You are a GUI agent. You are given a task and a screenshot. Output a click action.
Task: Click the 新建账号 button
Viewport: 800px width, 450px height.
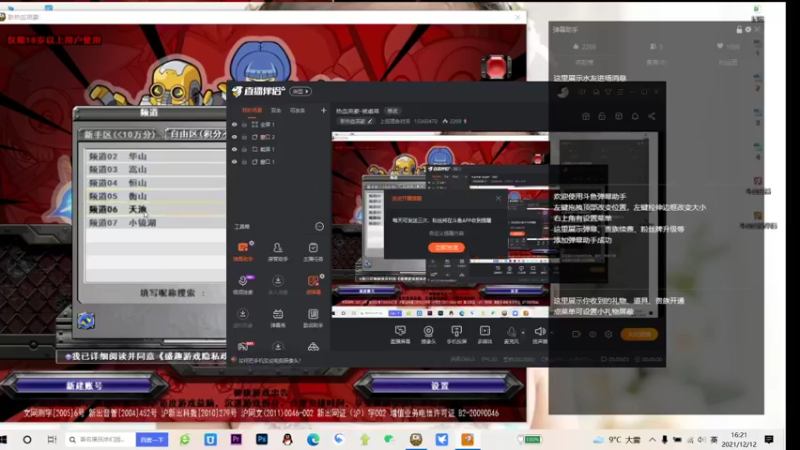point(85,386)
